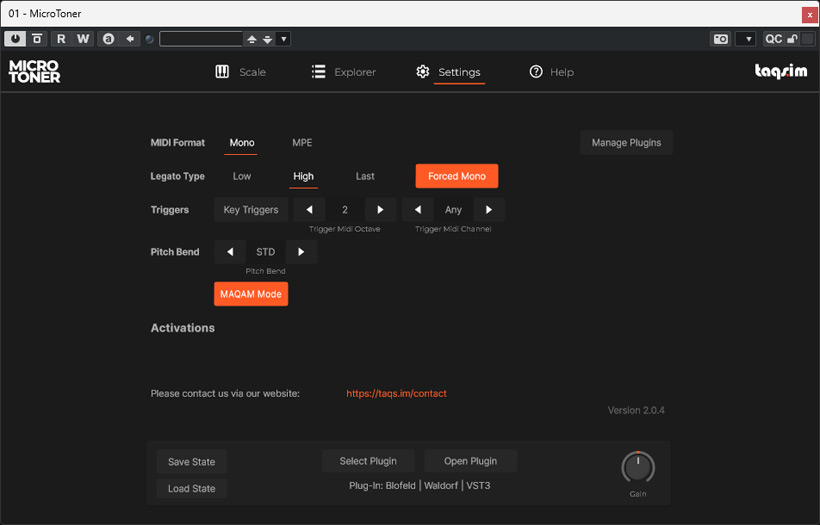Open the Scale tab
Screen dimensions: 820x525
241,72
